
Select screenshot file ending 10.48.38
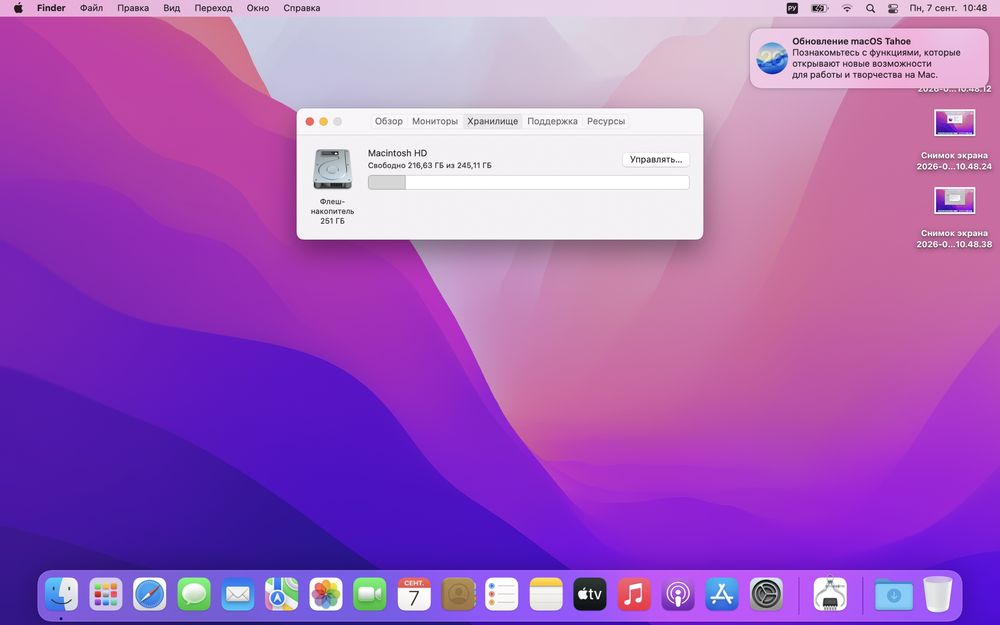pos(954,218)
